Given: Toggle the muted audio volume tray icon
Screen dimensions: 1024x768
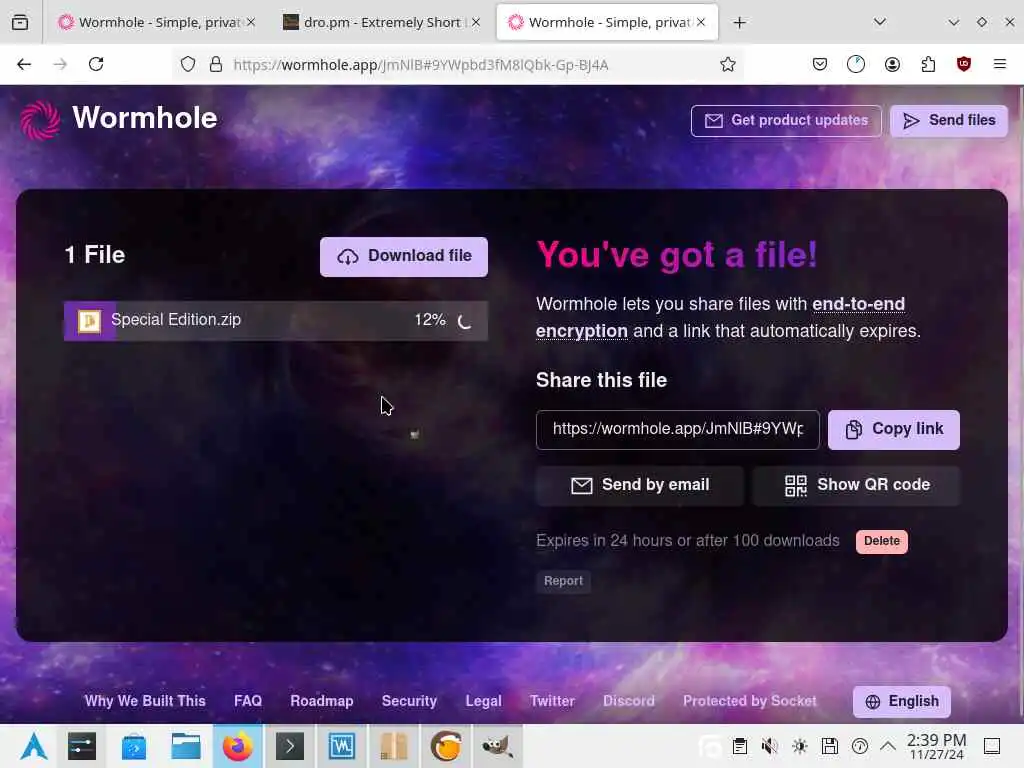Looking at the screenshot, I should point(770,746).
